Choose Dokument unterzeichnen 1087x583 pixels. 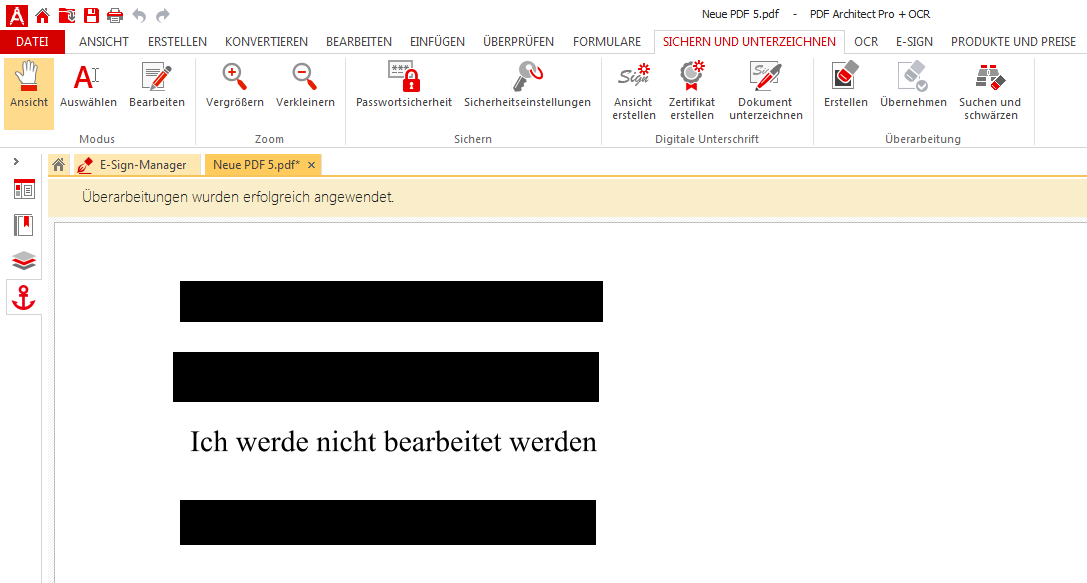point(765,92)
